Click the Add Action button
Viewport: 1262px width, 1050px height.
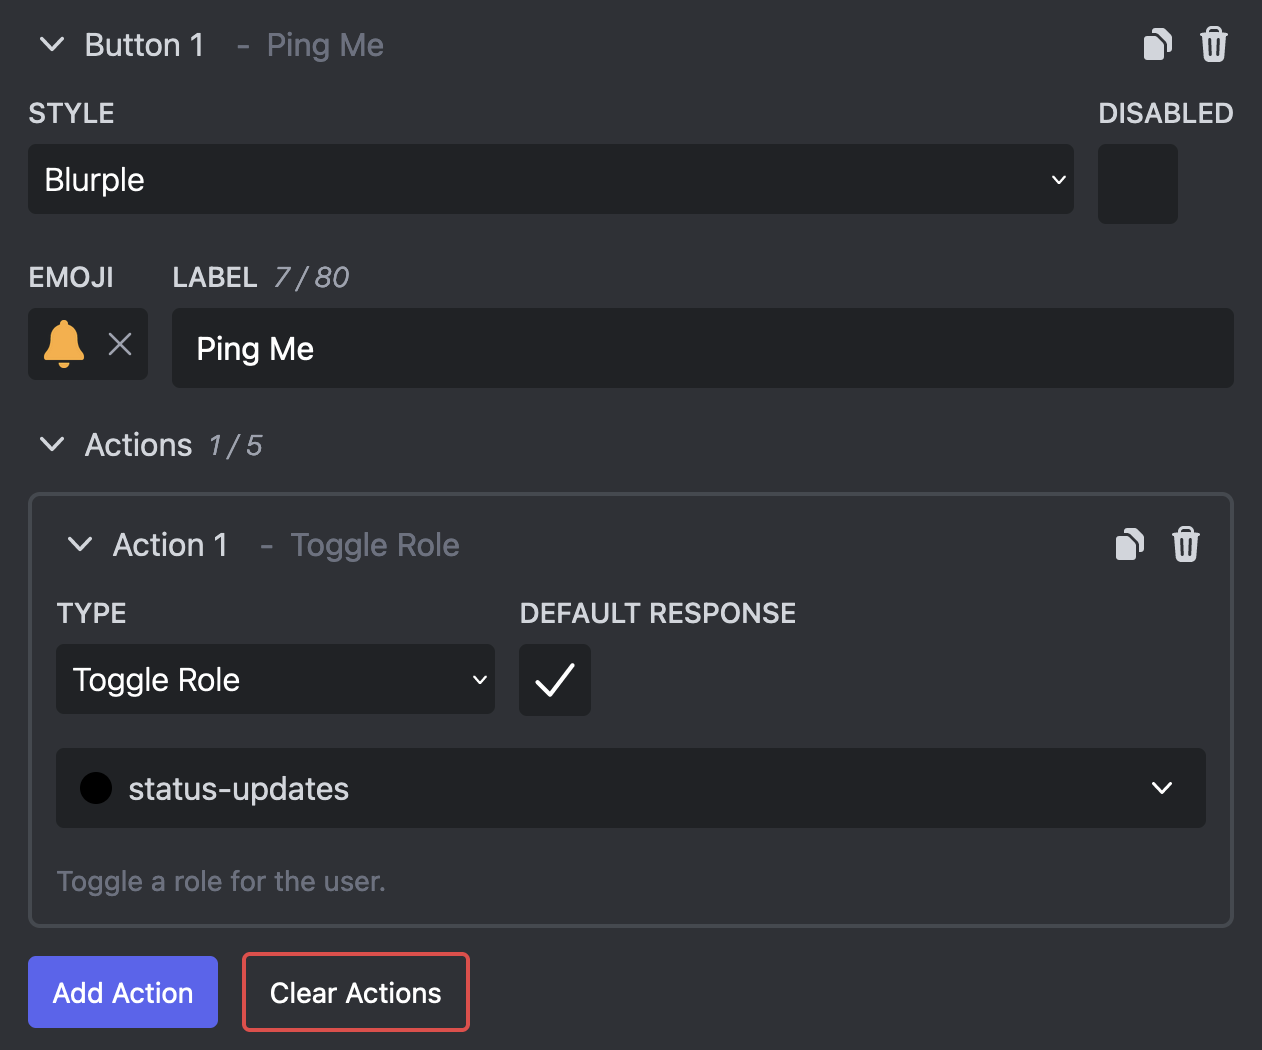[122, 992]
